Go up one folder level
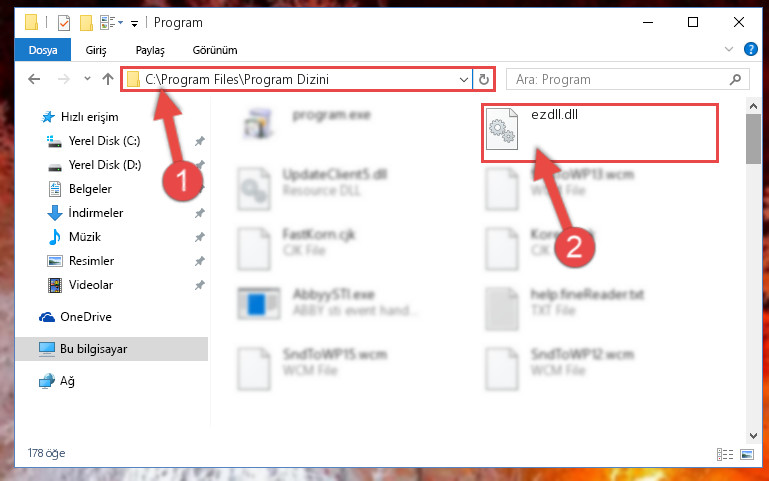 (108, 79)
